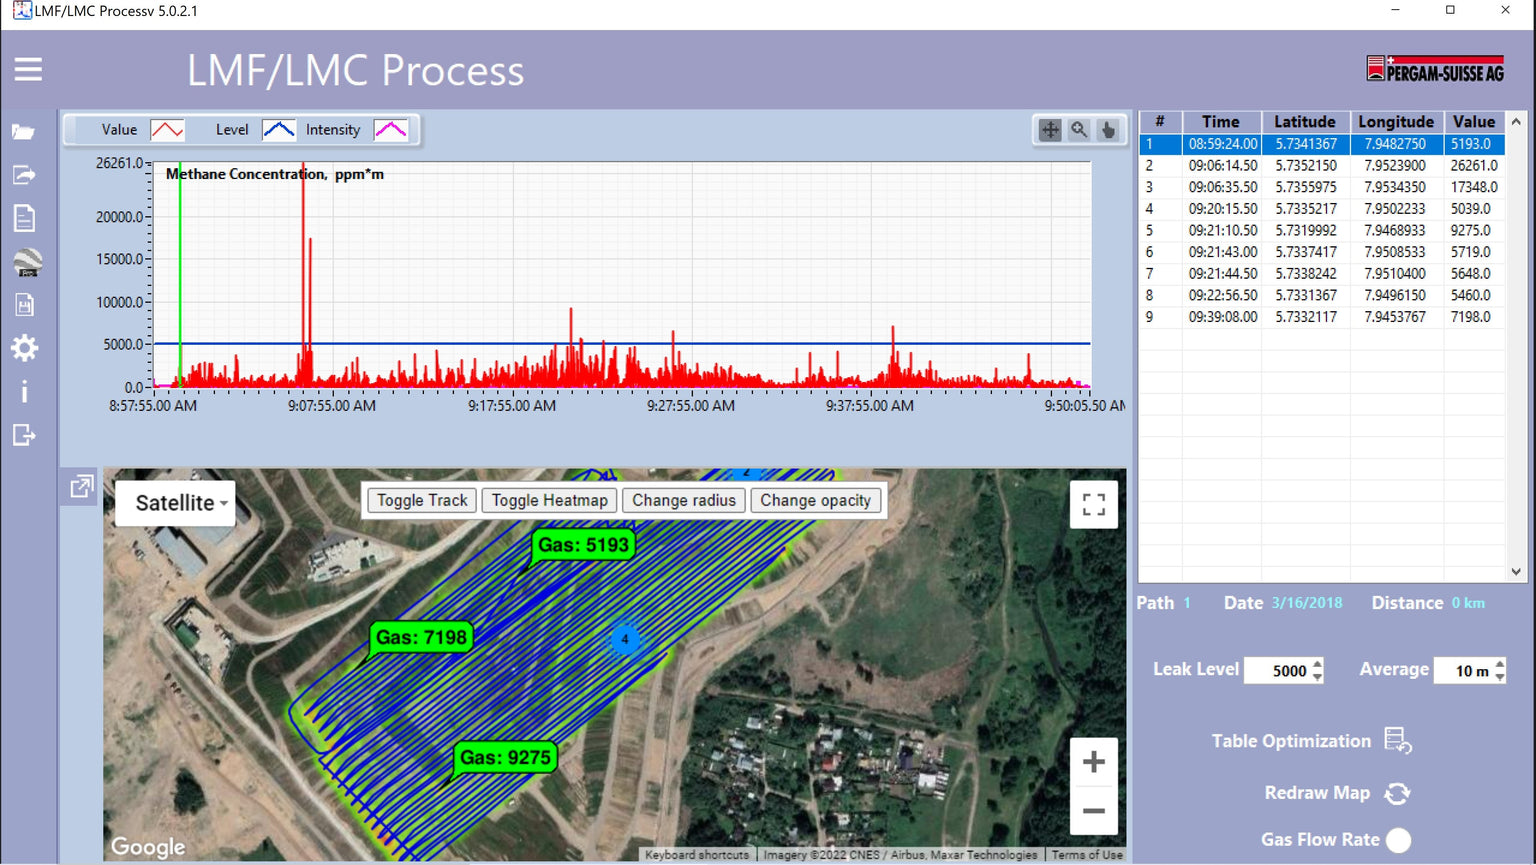Click the Google Earth export icon
The image size is (1536, 865).
pyautogui.click(x=27, y=262)
